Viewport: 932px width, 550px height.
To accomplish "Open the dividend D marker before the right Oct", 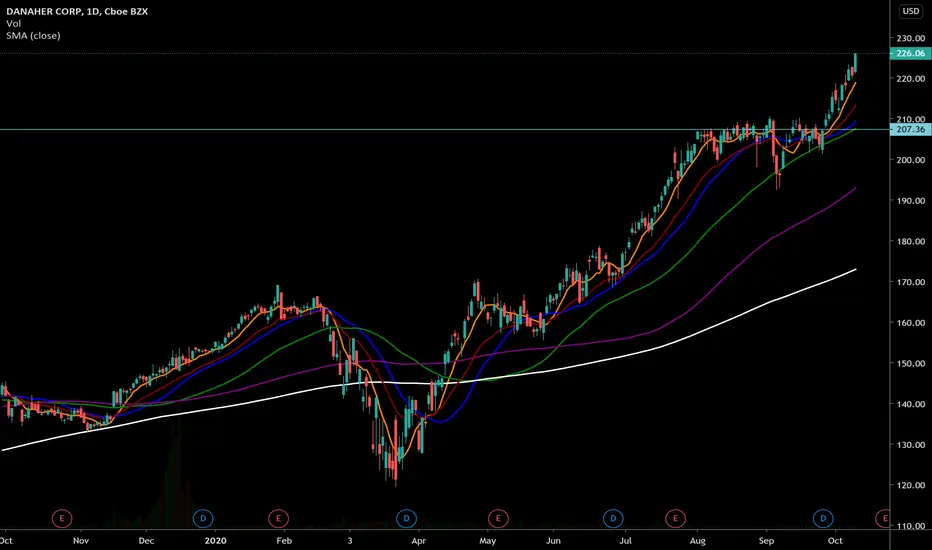I will pyautogui.click(x=823, y=518).
